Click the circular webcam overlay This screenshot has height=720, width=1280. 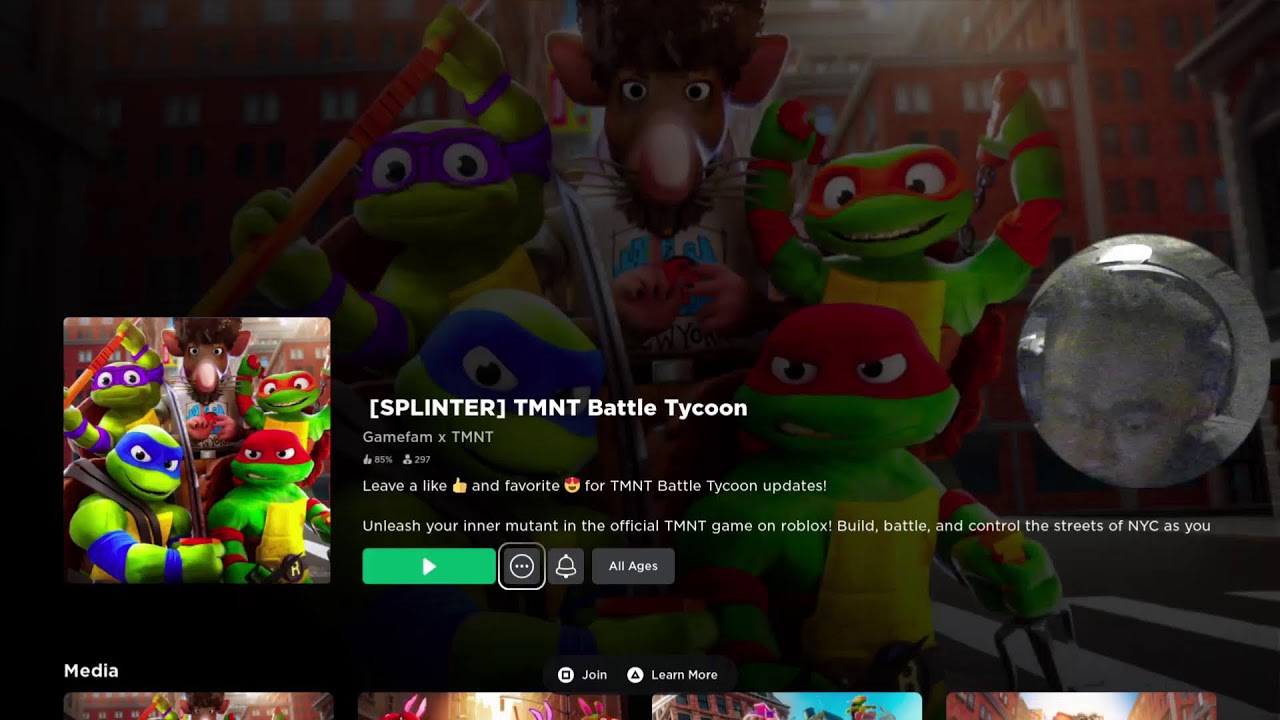click(x=1146, y=361)
